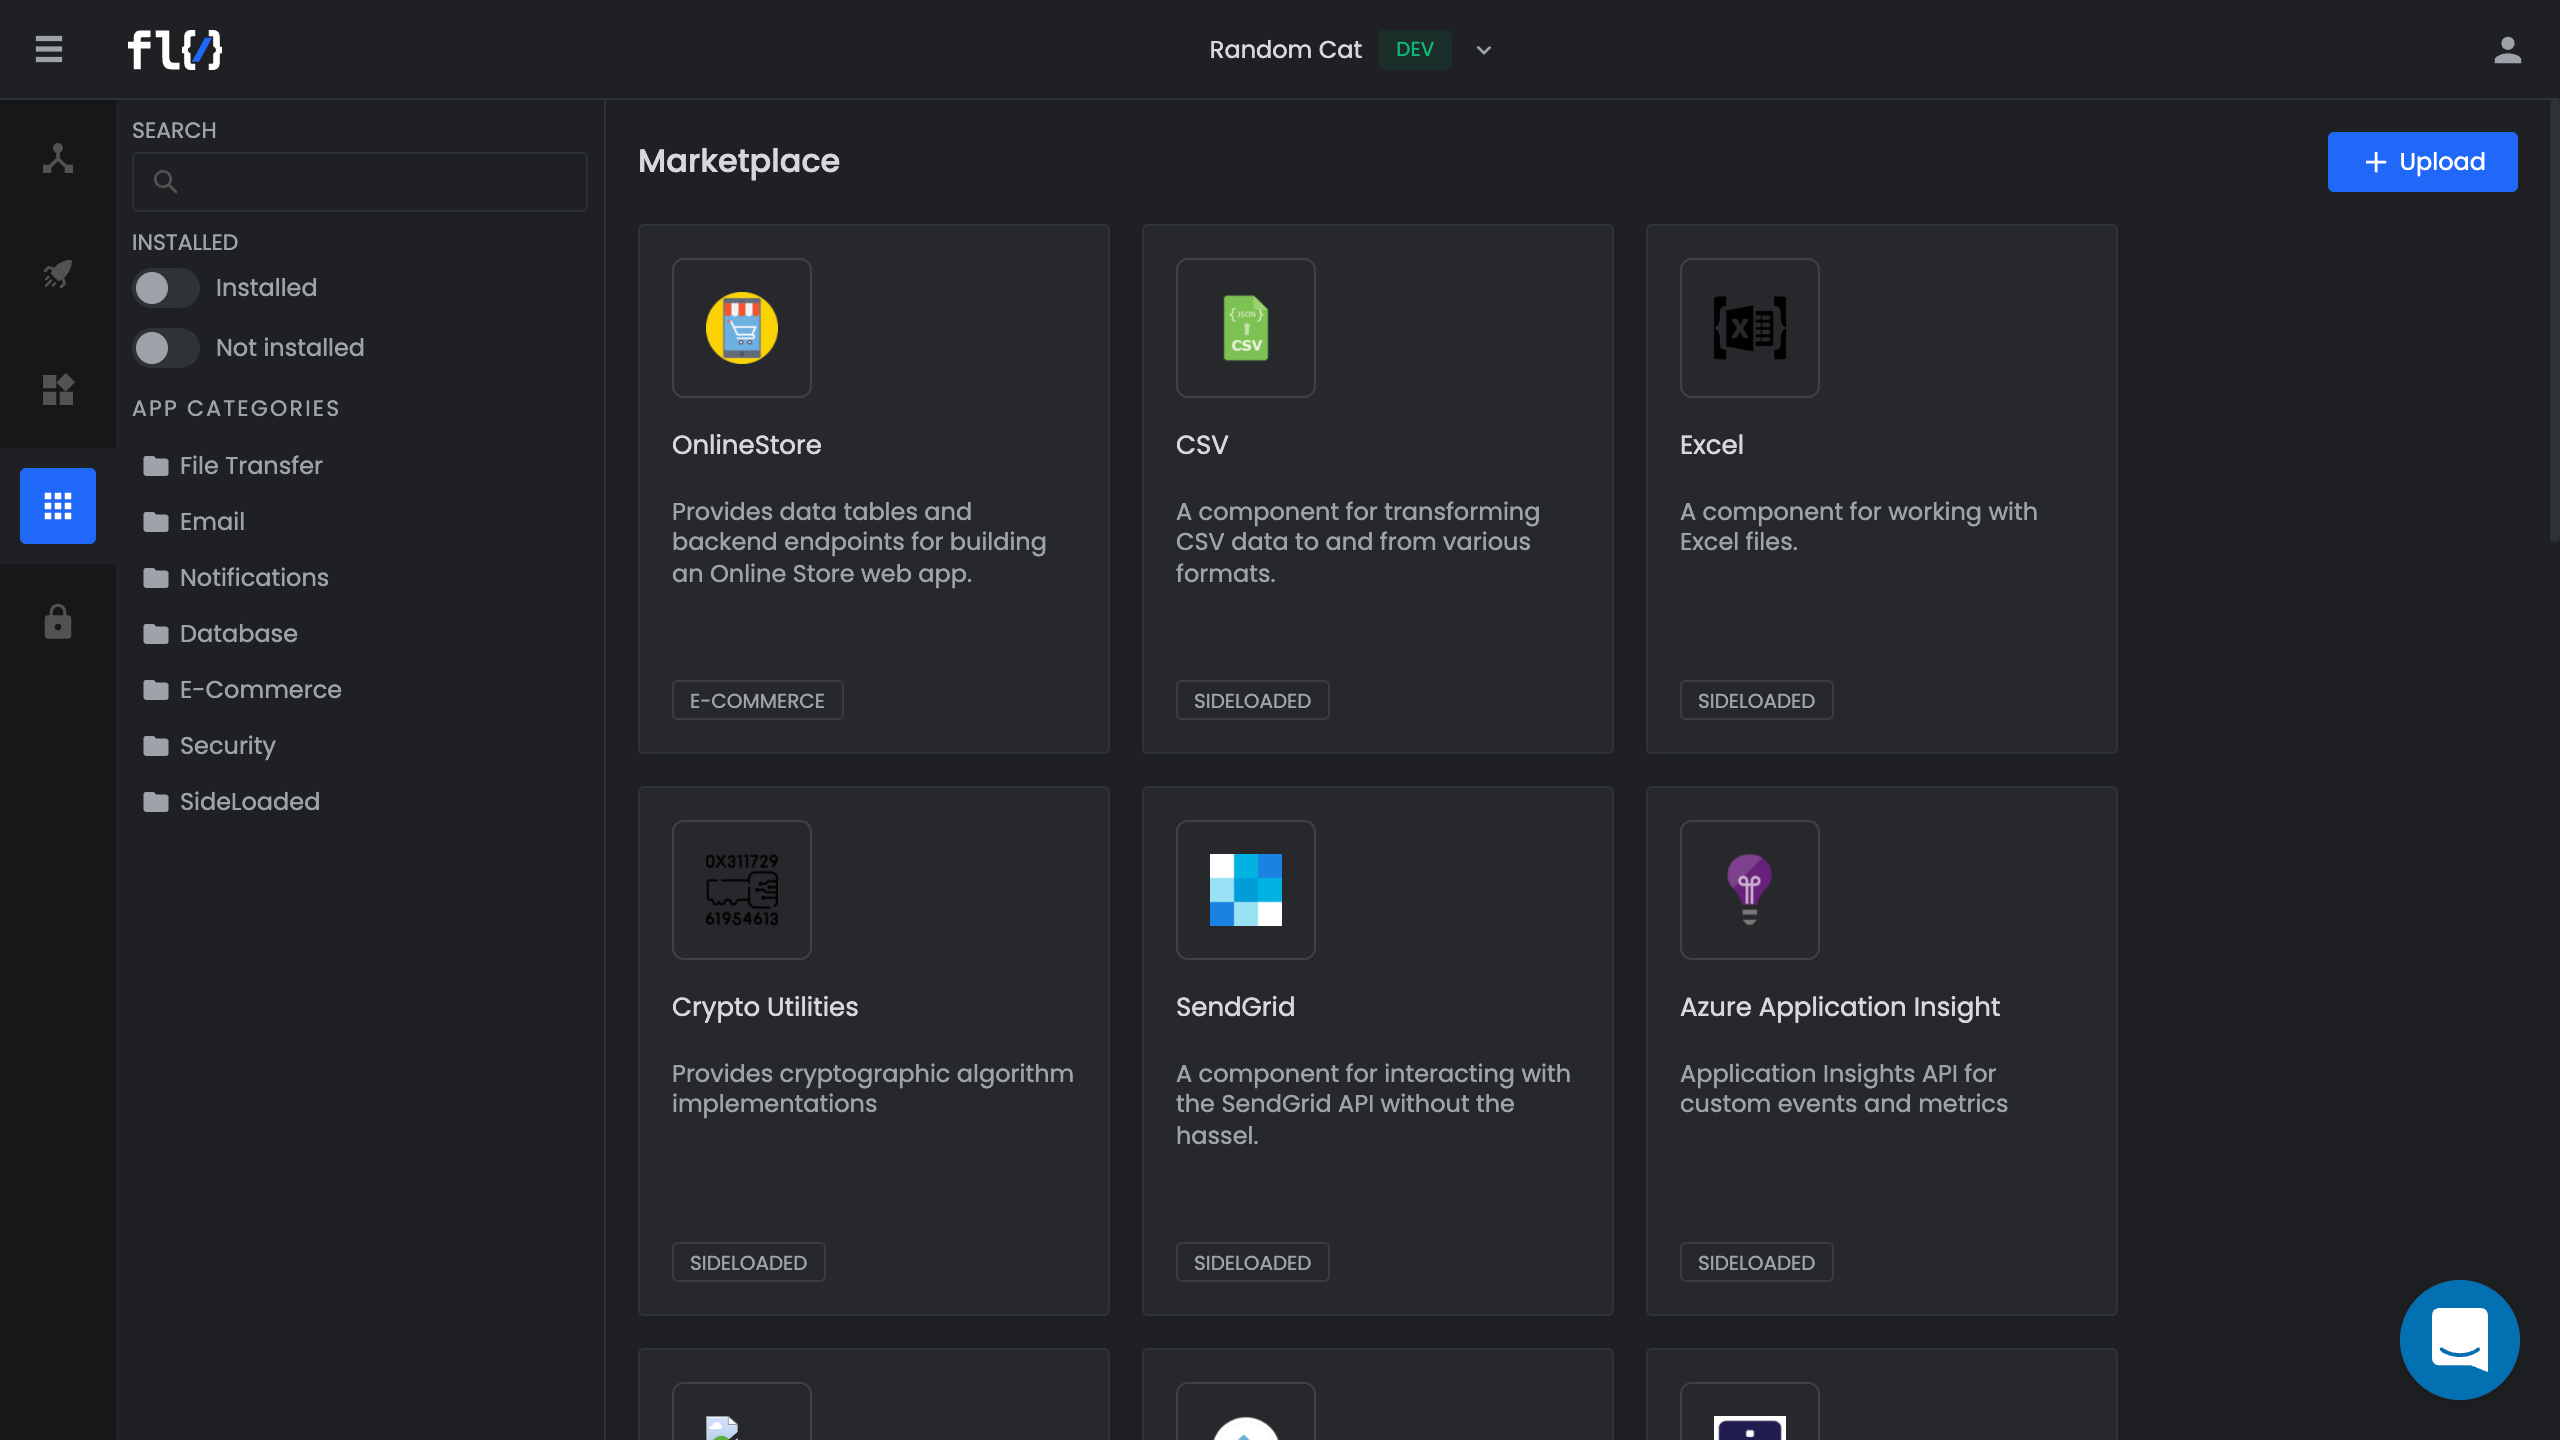This screenshot has width=2560, height=1440.
Task: Click the fl{/} logo
Action: point(175,50)
